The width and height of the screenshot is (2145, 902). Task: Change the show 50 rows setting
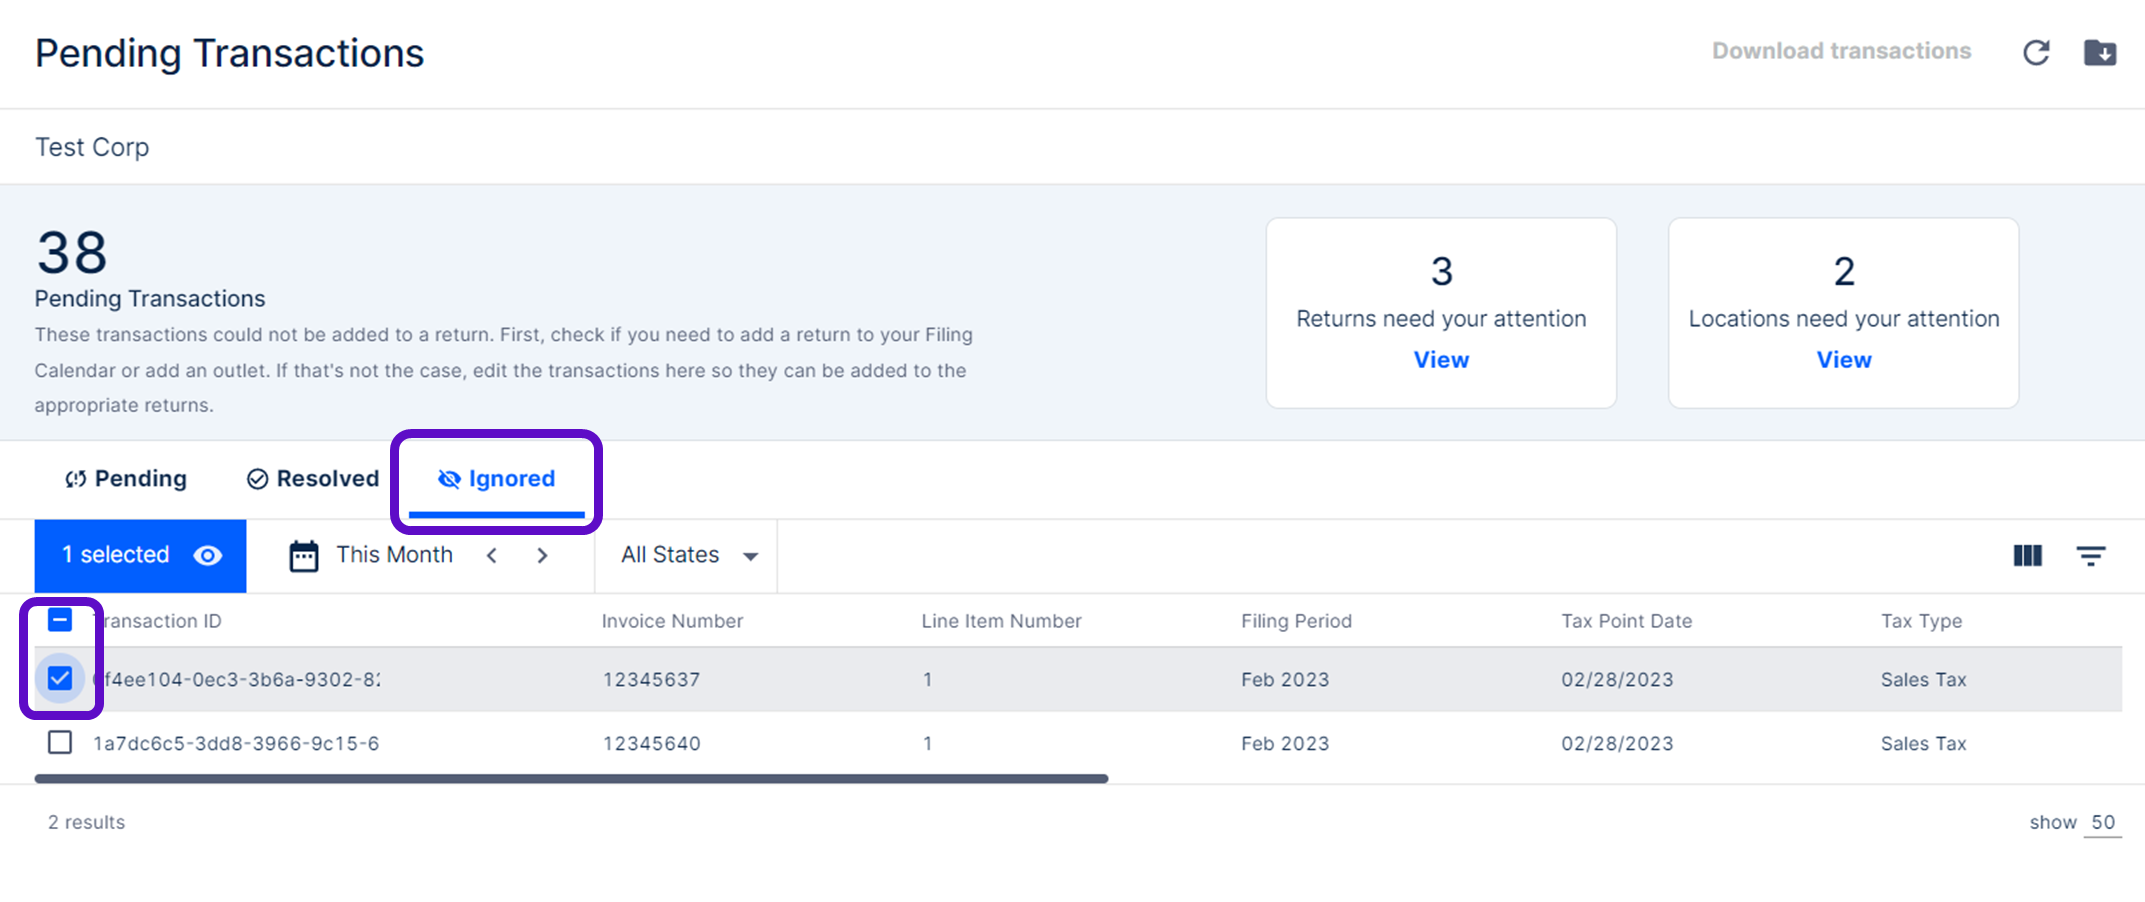pyautogui.click(x=2102, y=823)
